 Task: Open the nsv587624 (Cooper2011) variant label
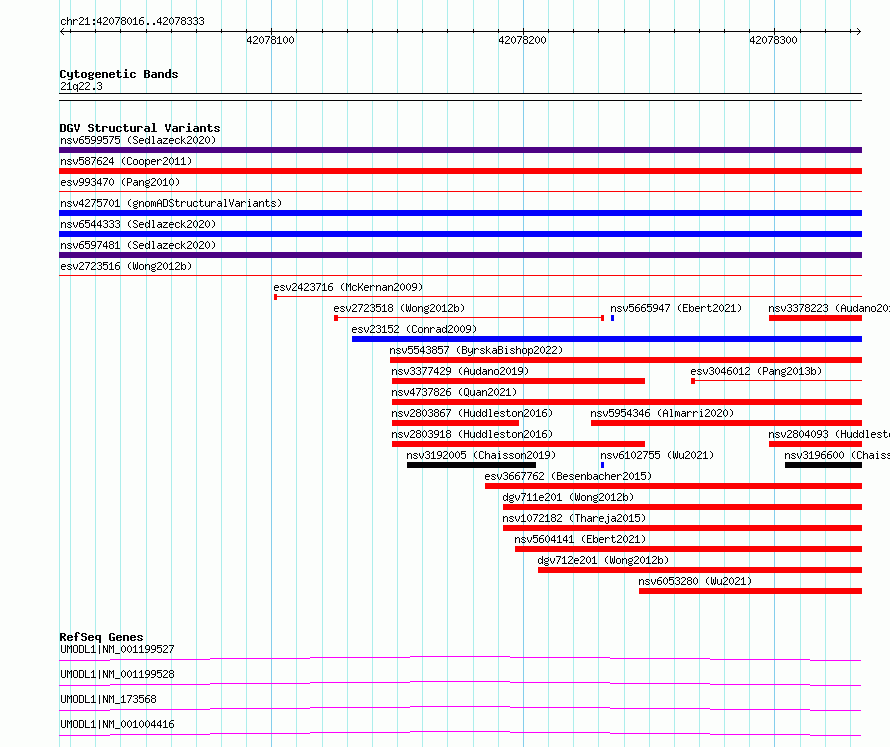click(126, 161)
